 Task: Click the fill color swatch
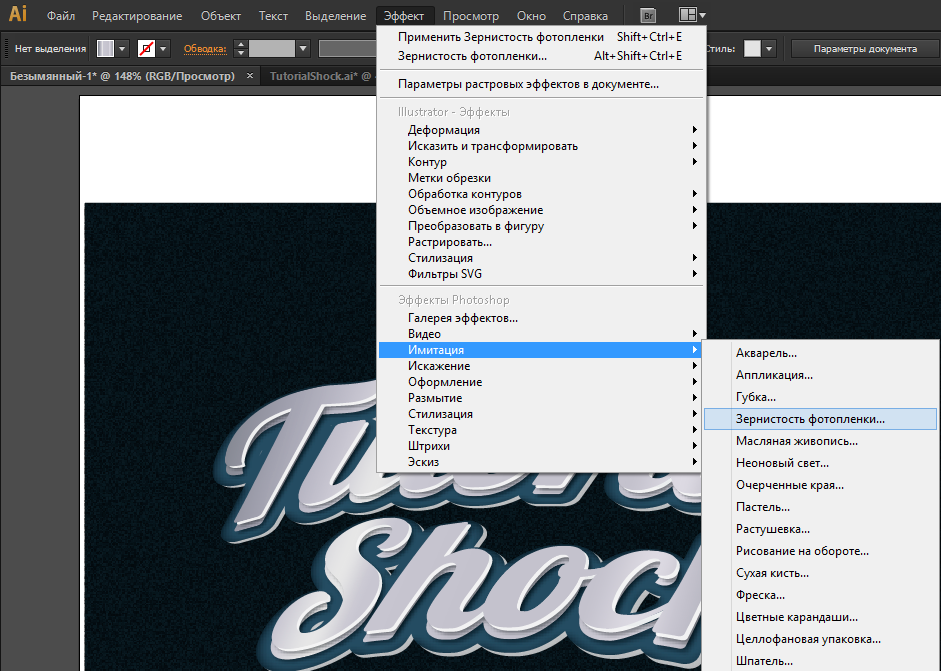click(106, 49)
